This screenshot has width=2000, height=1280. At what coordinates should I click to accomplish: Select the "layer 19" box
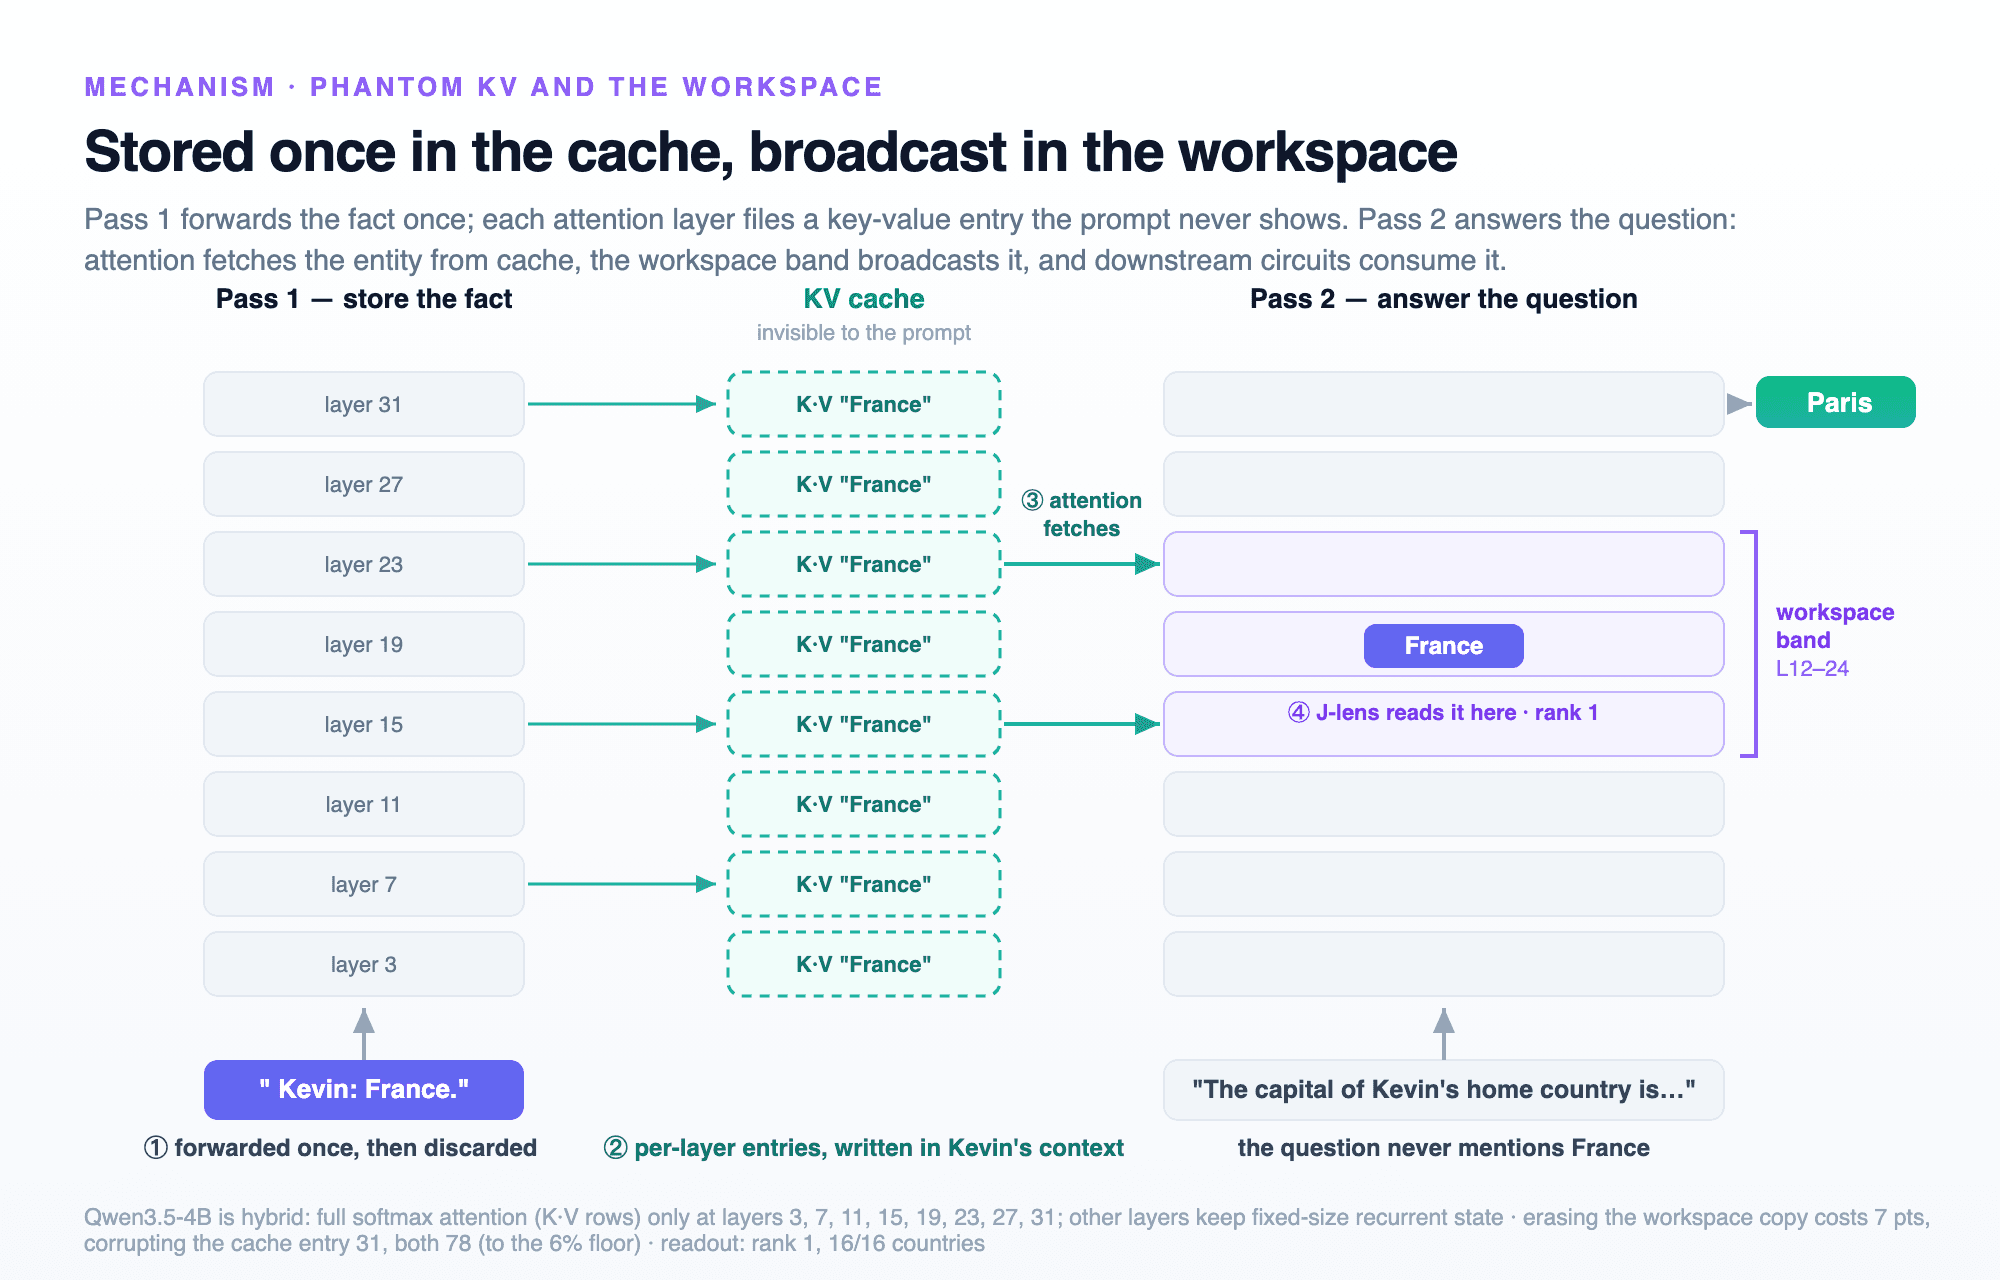[364, 644]
